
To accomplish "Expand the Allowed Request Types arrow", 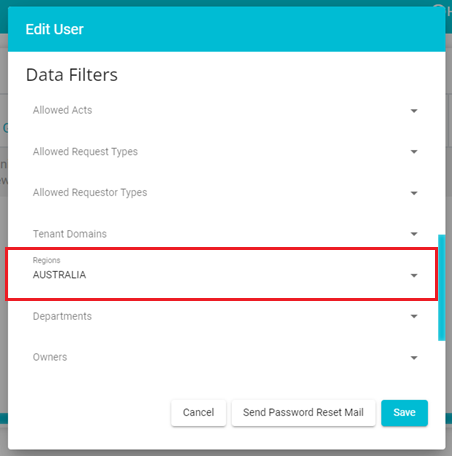I will tap(414, 152).
